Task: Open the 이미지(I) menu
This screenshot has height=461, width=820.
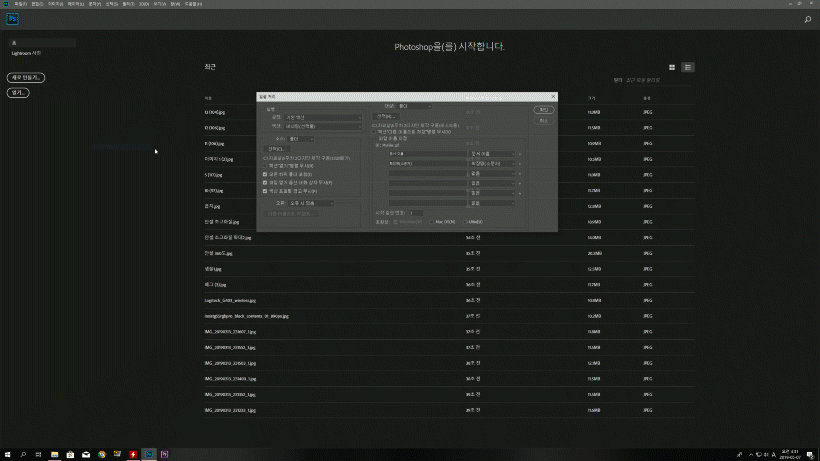Action: (55, 4)
